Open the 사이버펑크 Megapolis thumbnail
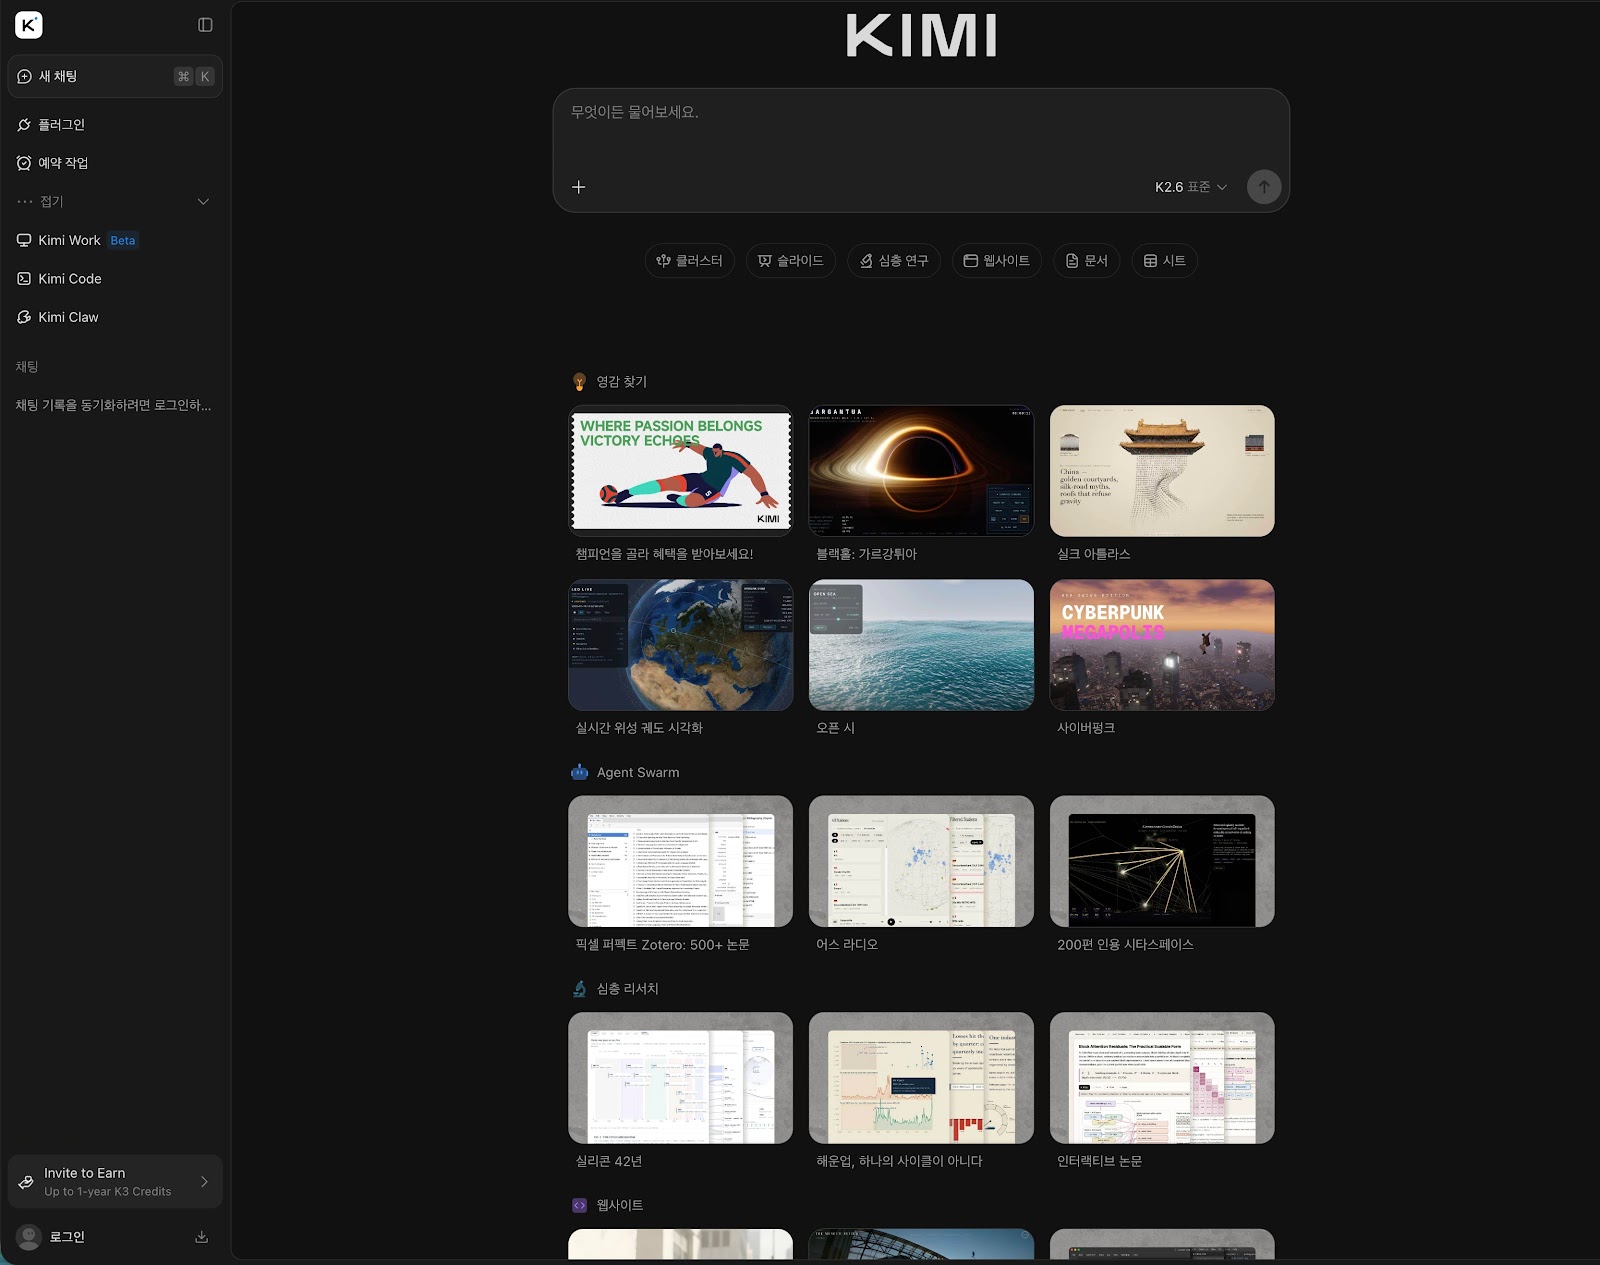The image size is (1600, 1265). [1162, 645]
